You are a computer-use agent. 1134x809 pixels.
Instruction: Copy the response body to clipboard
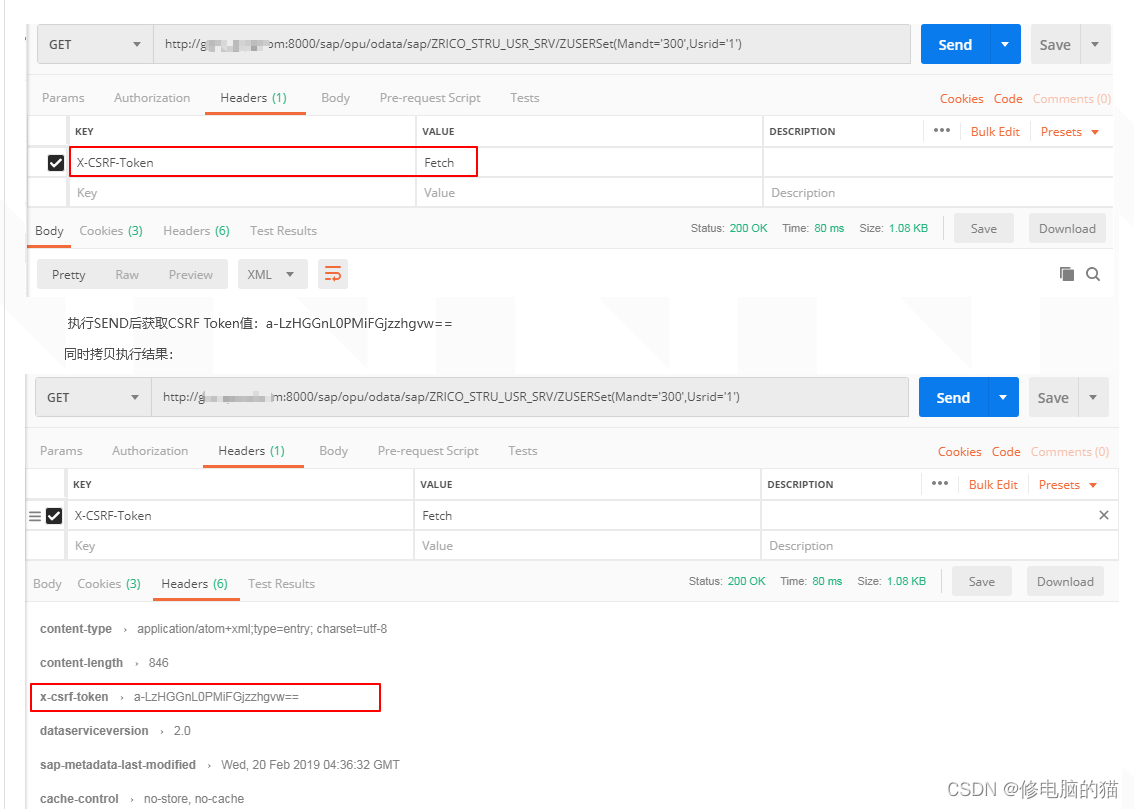coord(1066,273)
